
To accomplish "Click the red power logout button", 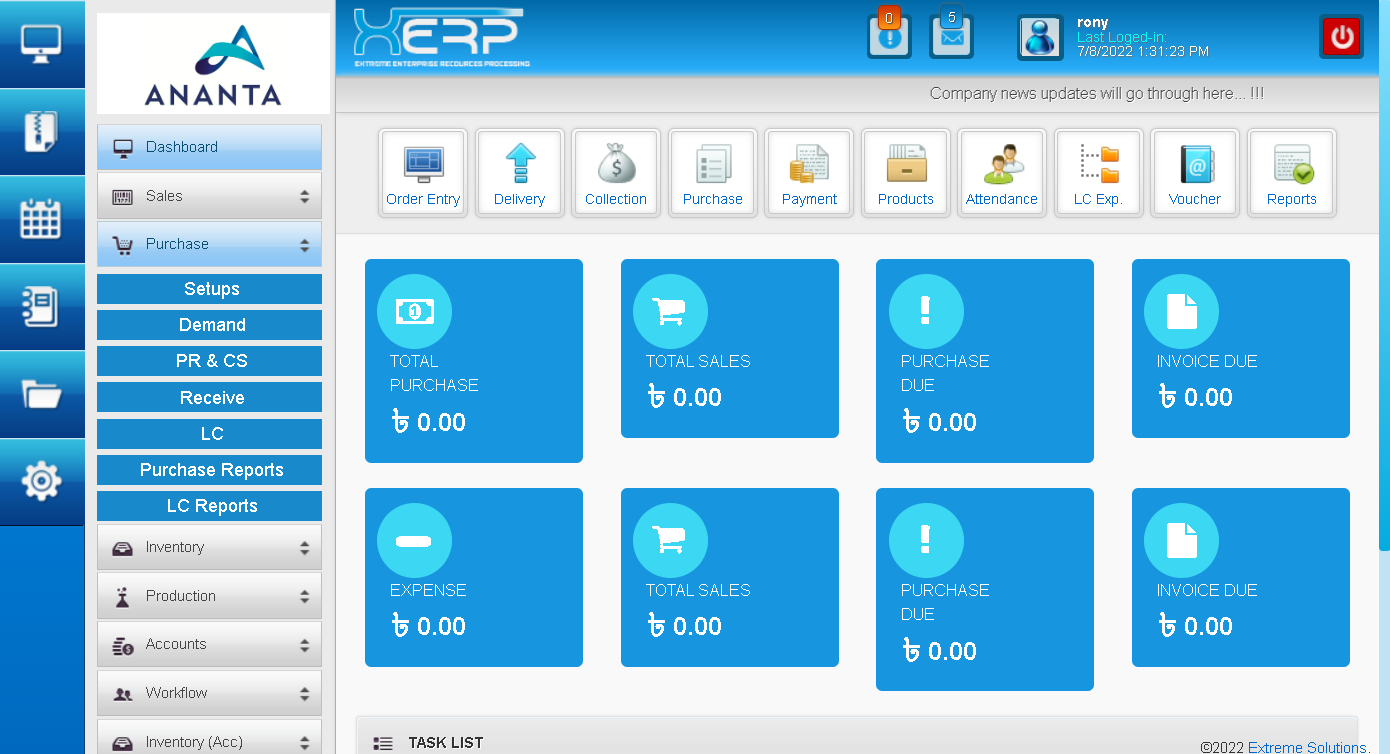I will tap(1341, 38).
